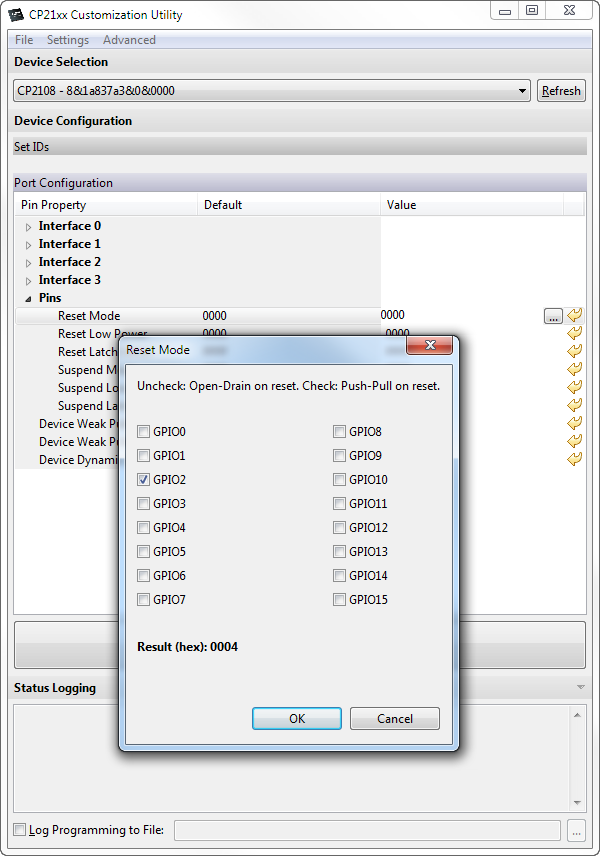Revert Reset Latch row arrow icon
Screen dimensions: 600x856
point(574,351)
